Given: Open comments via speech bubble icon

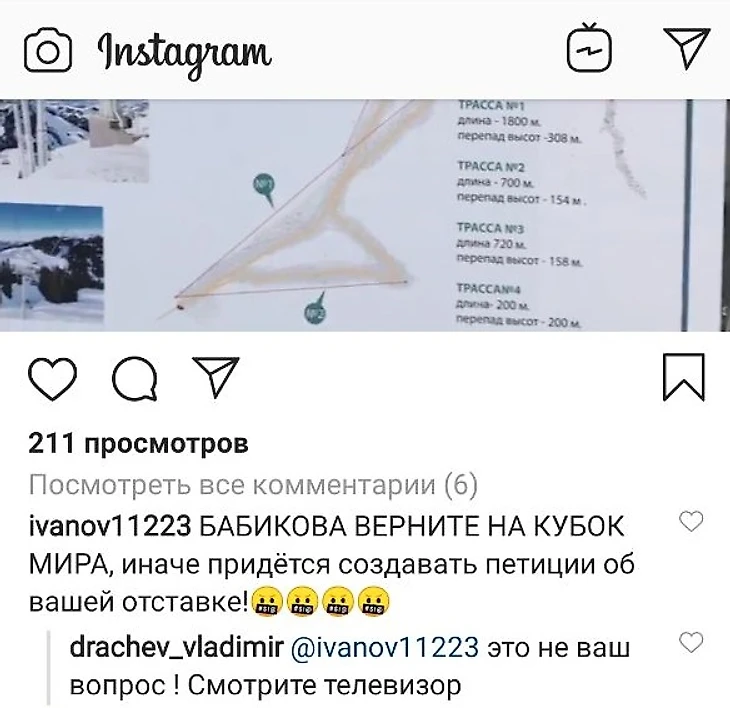Looking at the screenshot, I should click(x=135, y=378).
